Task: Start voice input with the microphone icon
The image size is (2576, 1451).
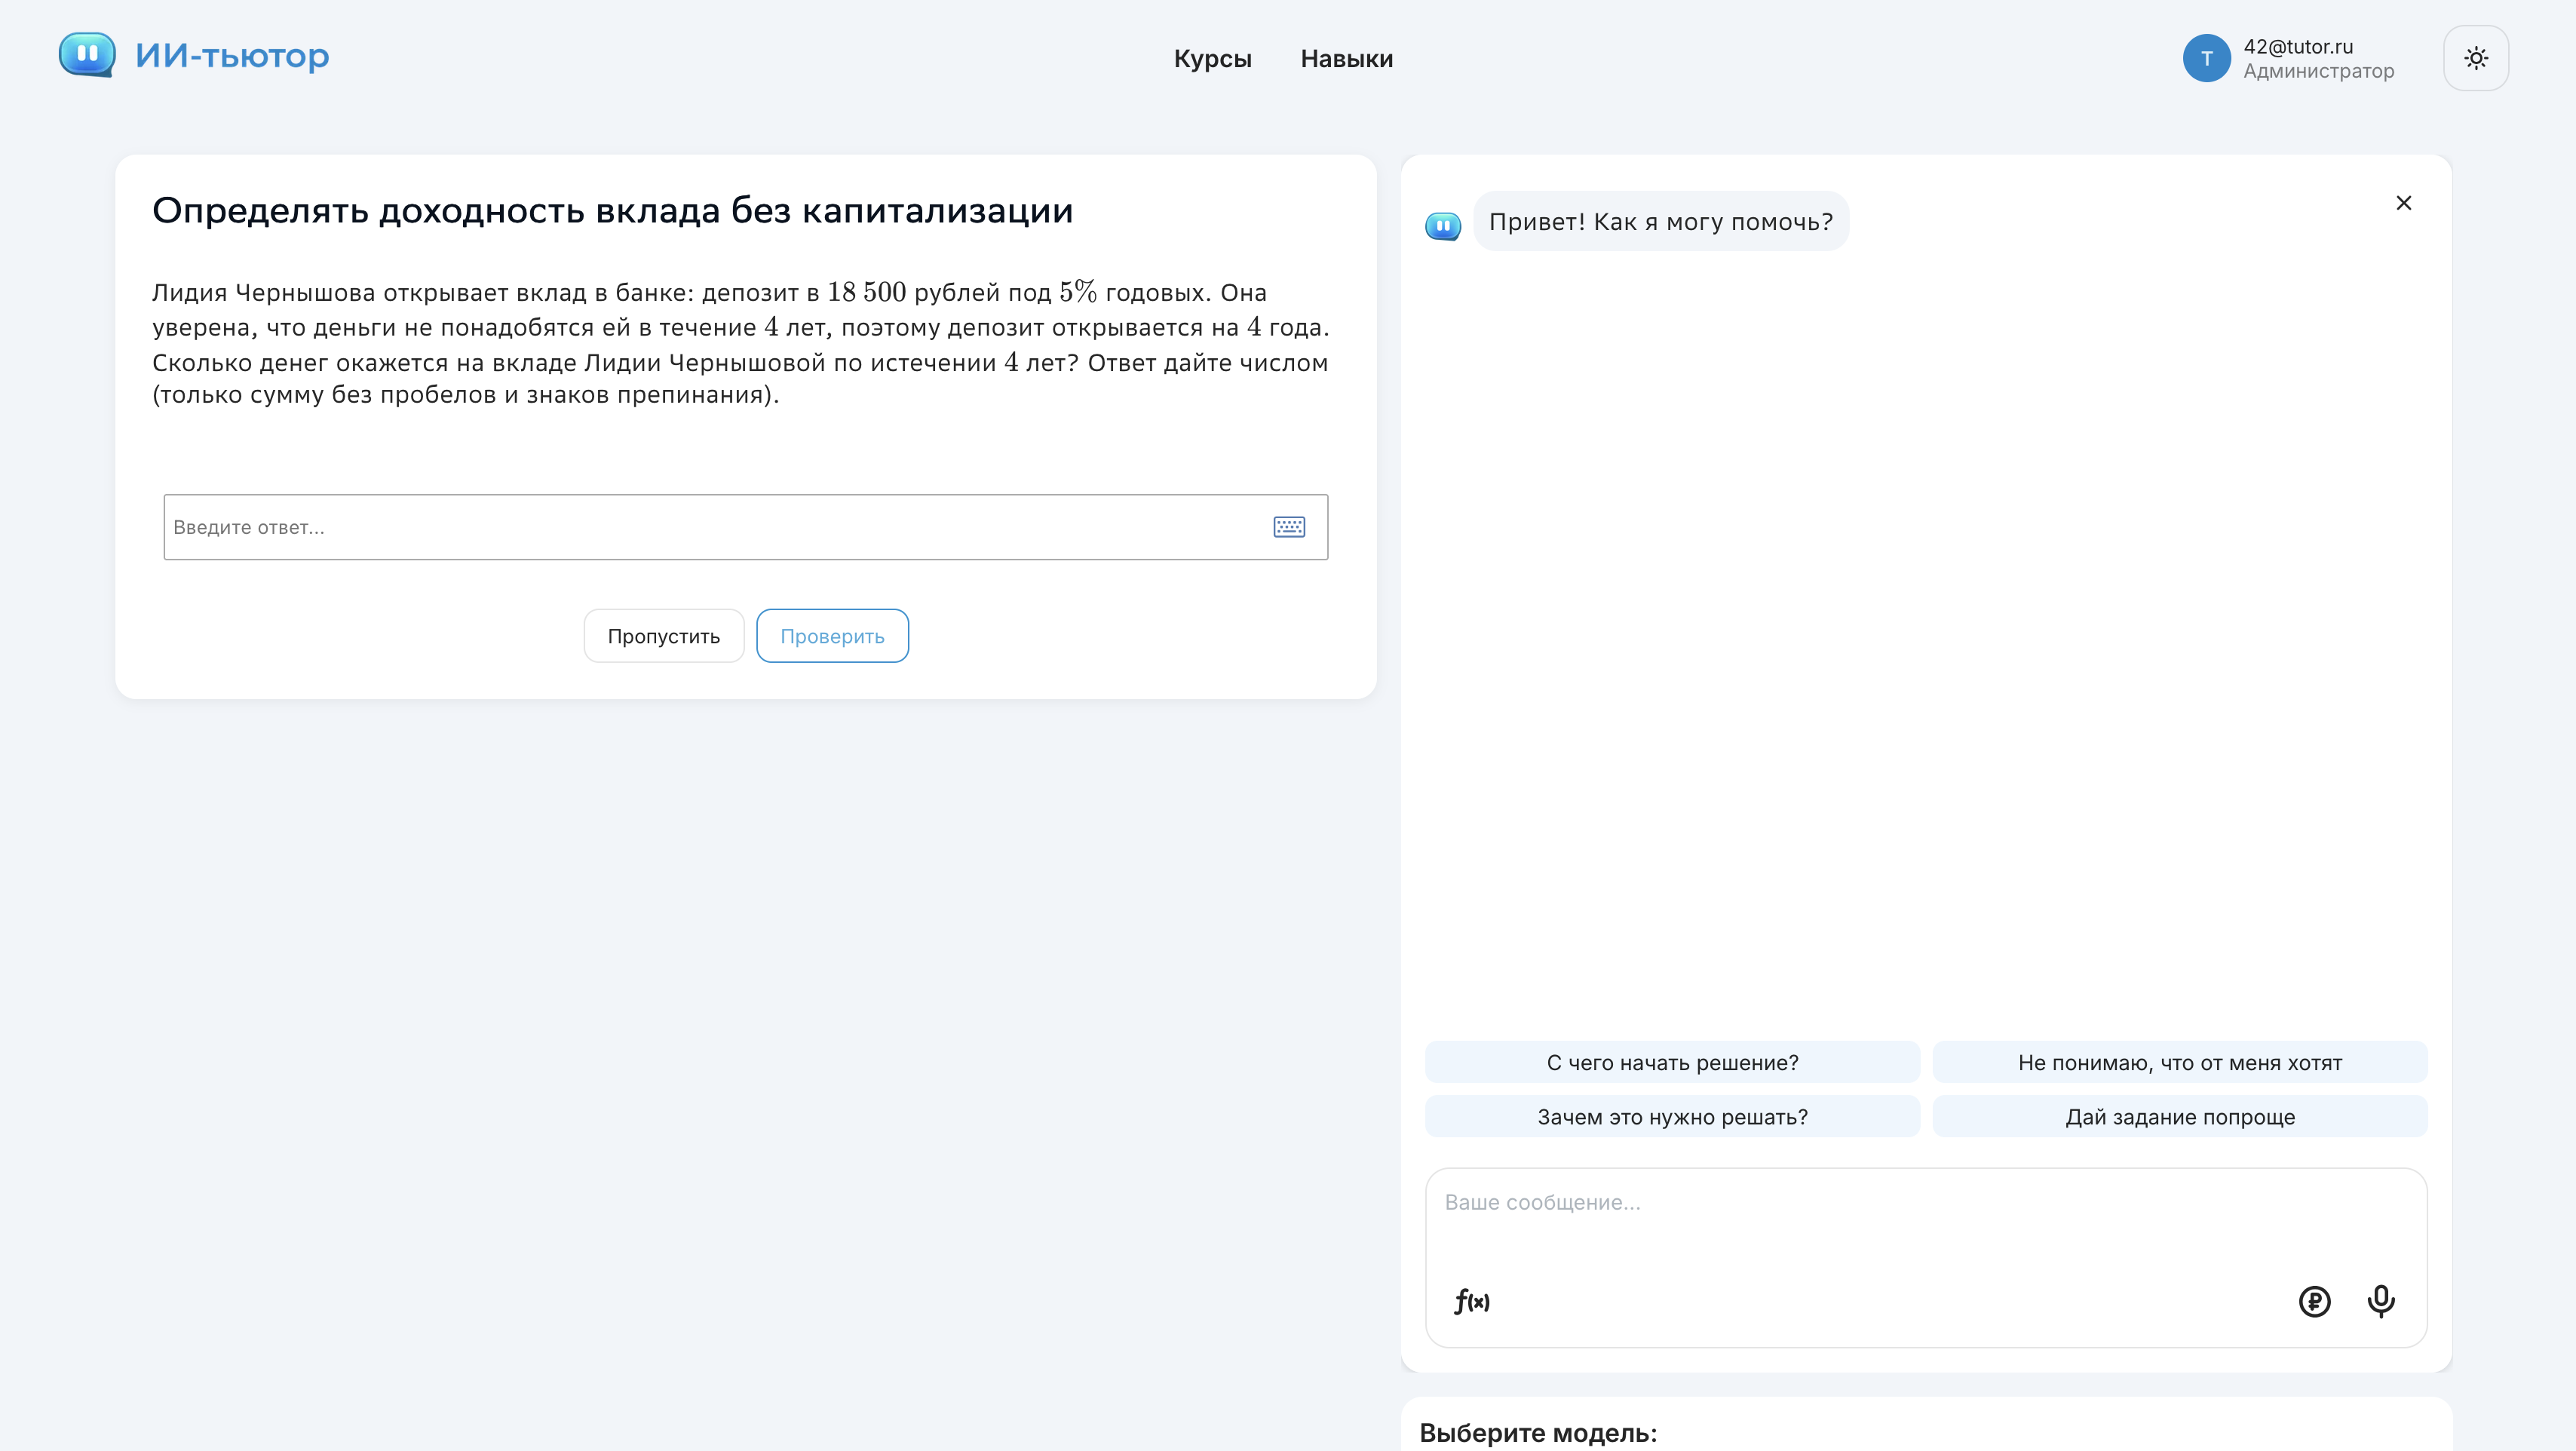Action: (2380, 1301)
